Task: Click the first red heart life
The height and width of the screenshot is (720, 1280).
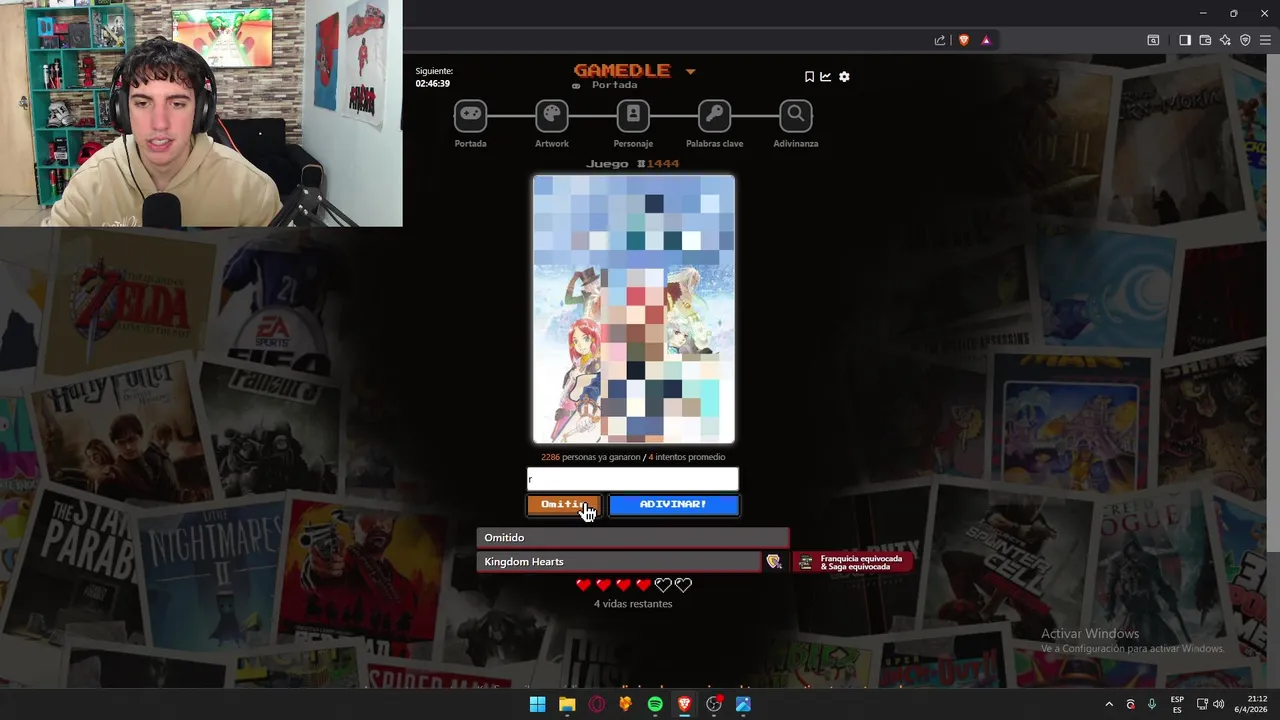Action: tap(584, 585)
